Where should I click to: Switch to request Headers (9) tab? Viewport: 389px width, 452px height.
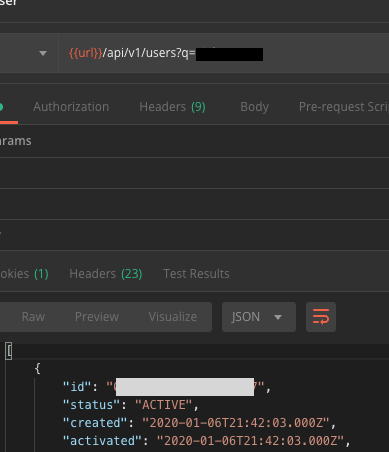(x=172, y=107)
